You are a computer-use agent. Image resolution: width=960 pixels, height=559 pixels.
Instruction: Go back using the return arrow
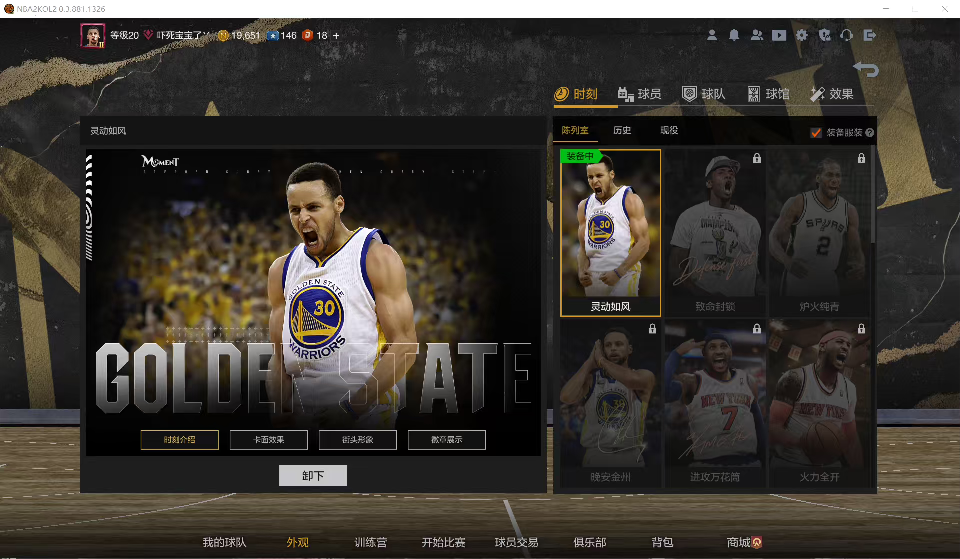tap(866, 69)
